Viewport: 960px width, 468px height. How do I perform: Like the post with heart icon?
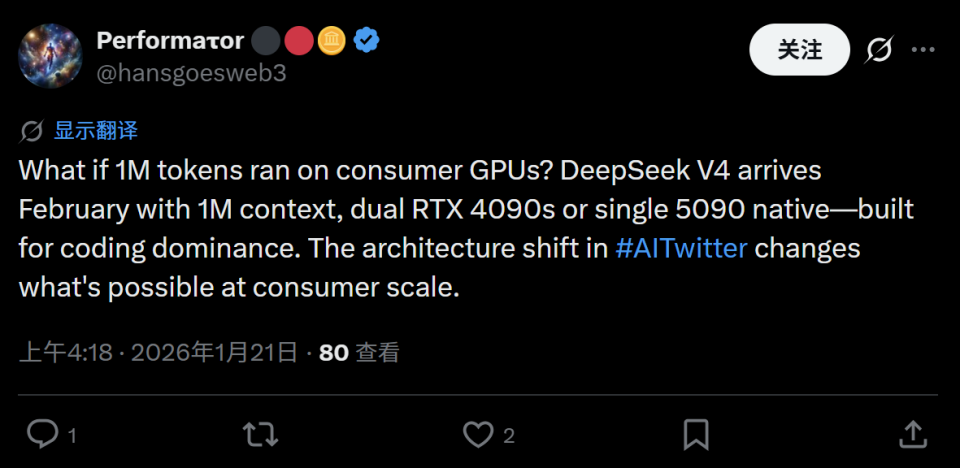478,434
